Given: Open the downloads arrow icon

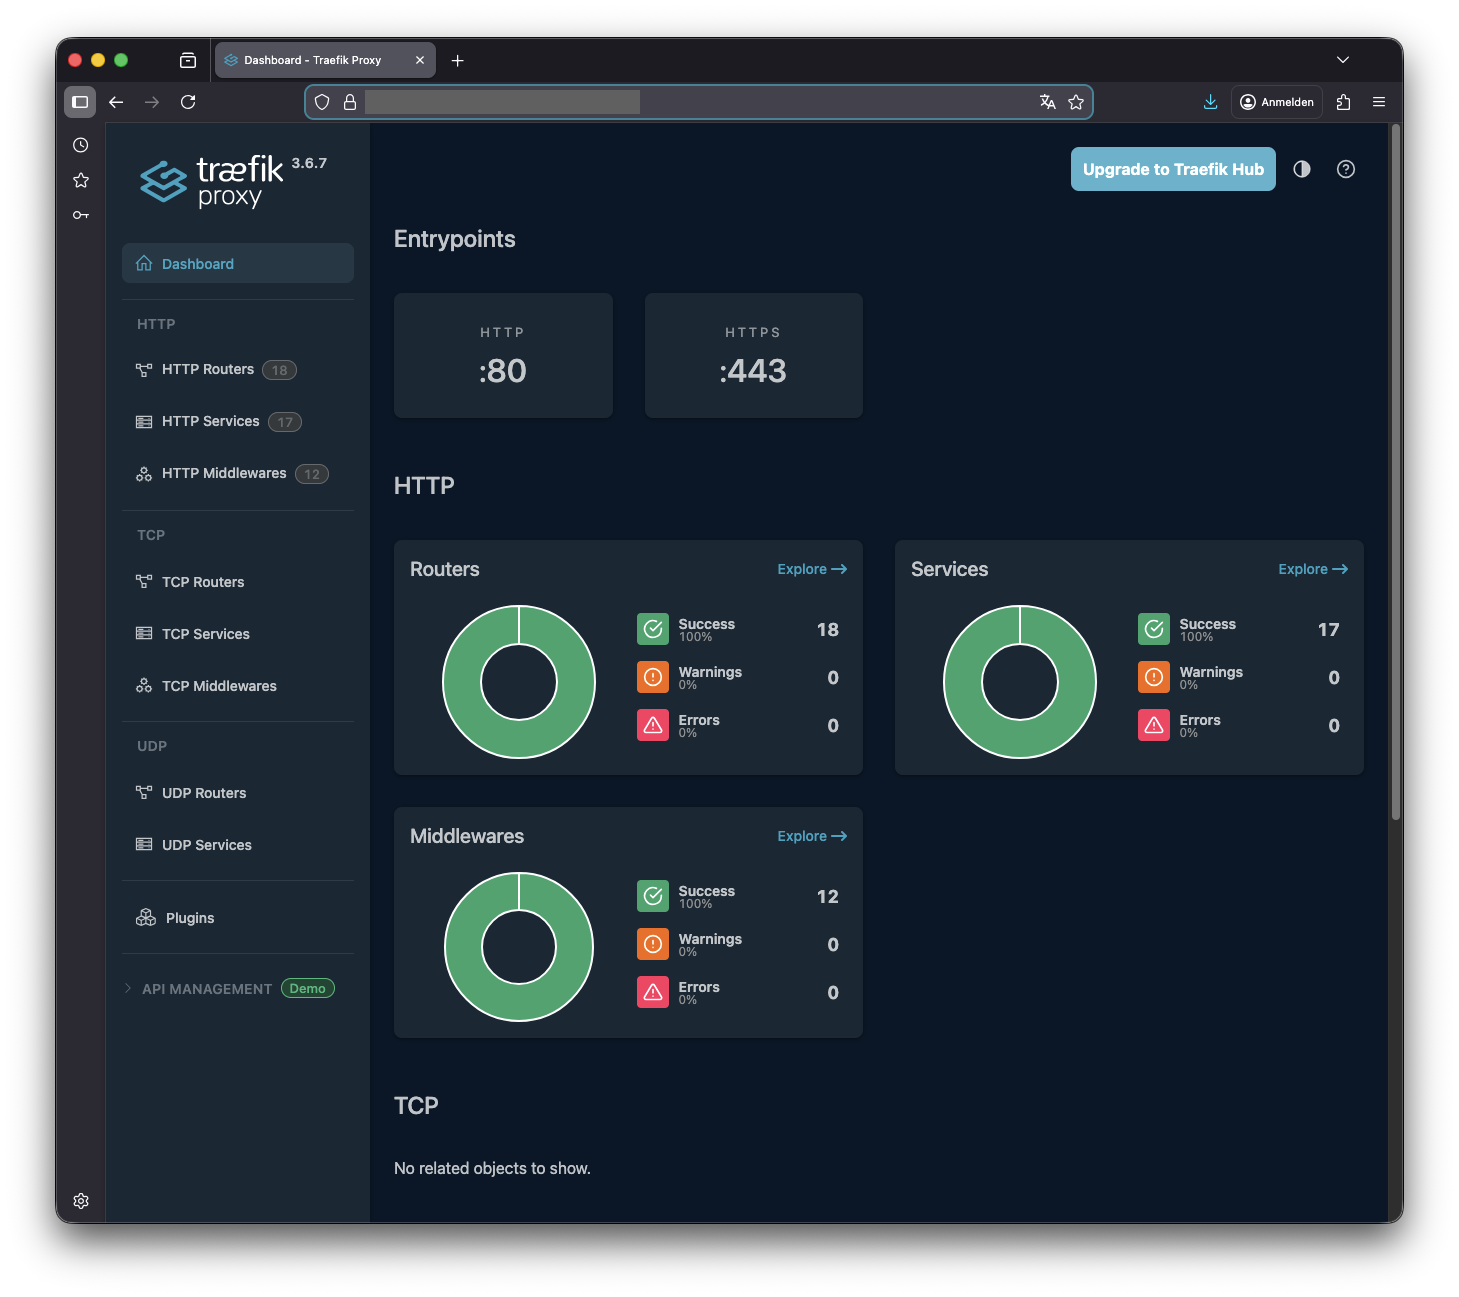Looking at the screenshot, I should click(x=1210, y=102).
